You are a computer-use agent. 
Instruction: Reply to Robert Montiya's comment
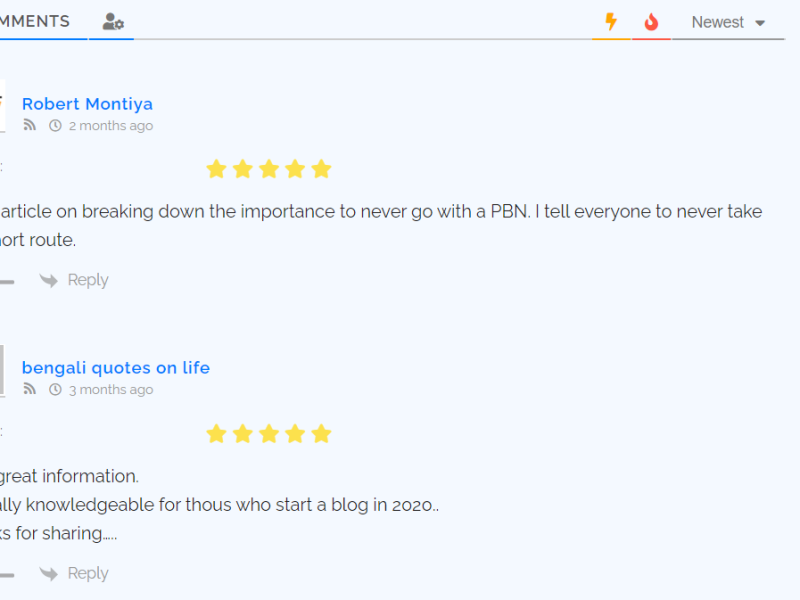(87, 280)
